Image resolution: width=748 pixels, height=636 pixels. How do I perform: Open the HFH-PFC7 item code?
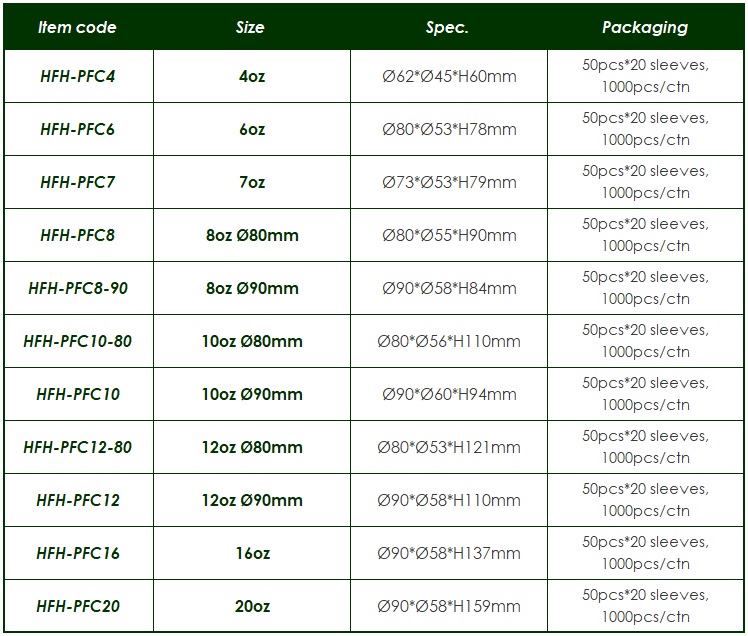click(77, 182)
